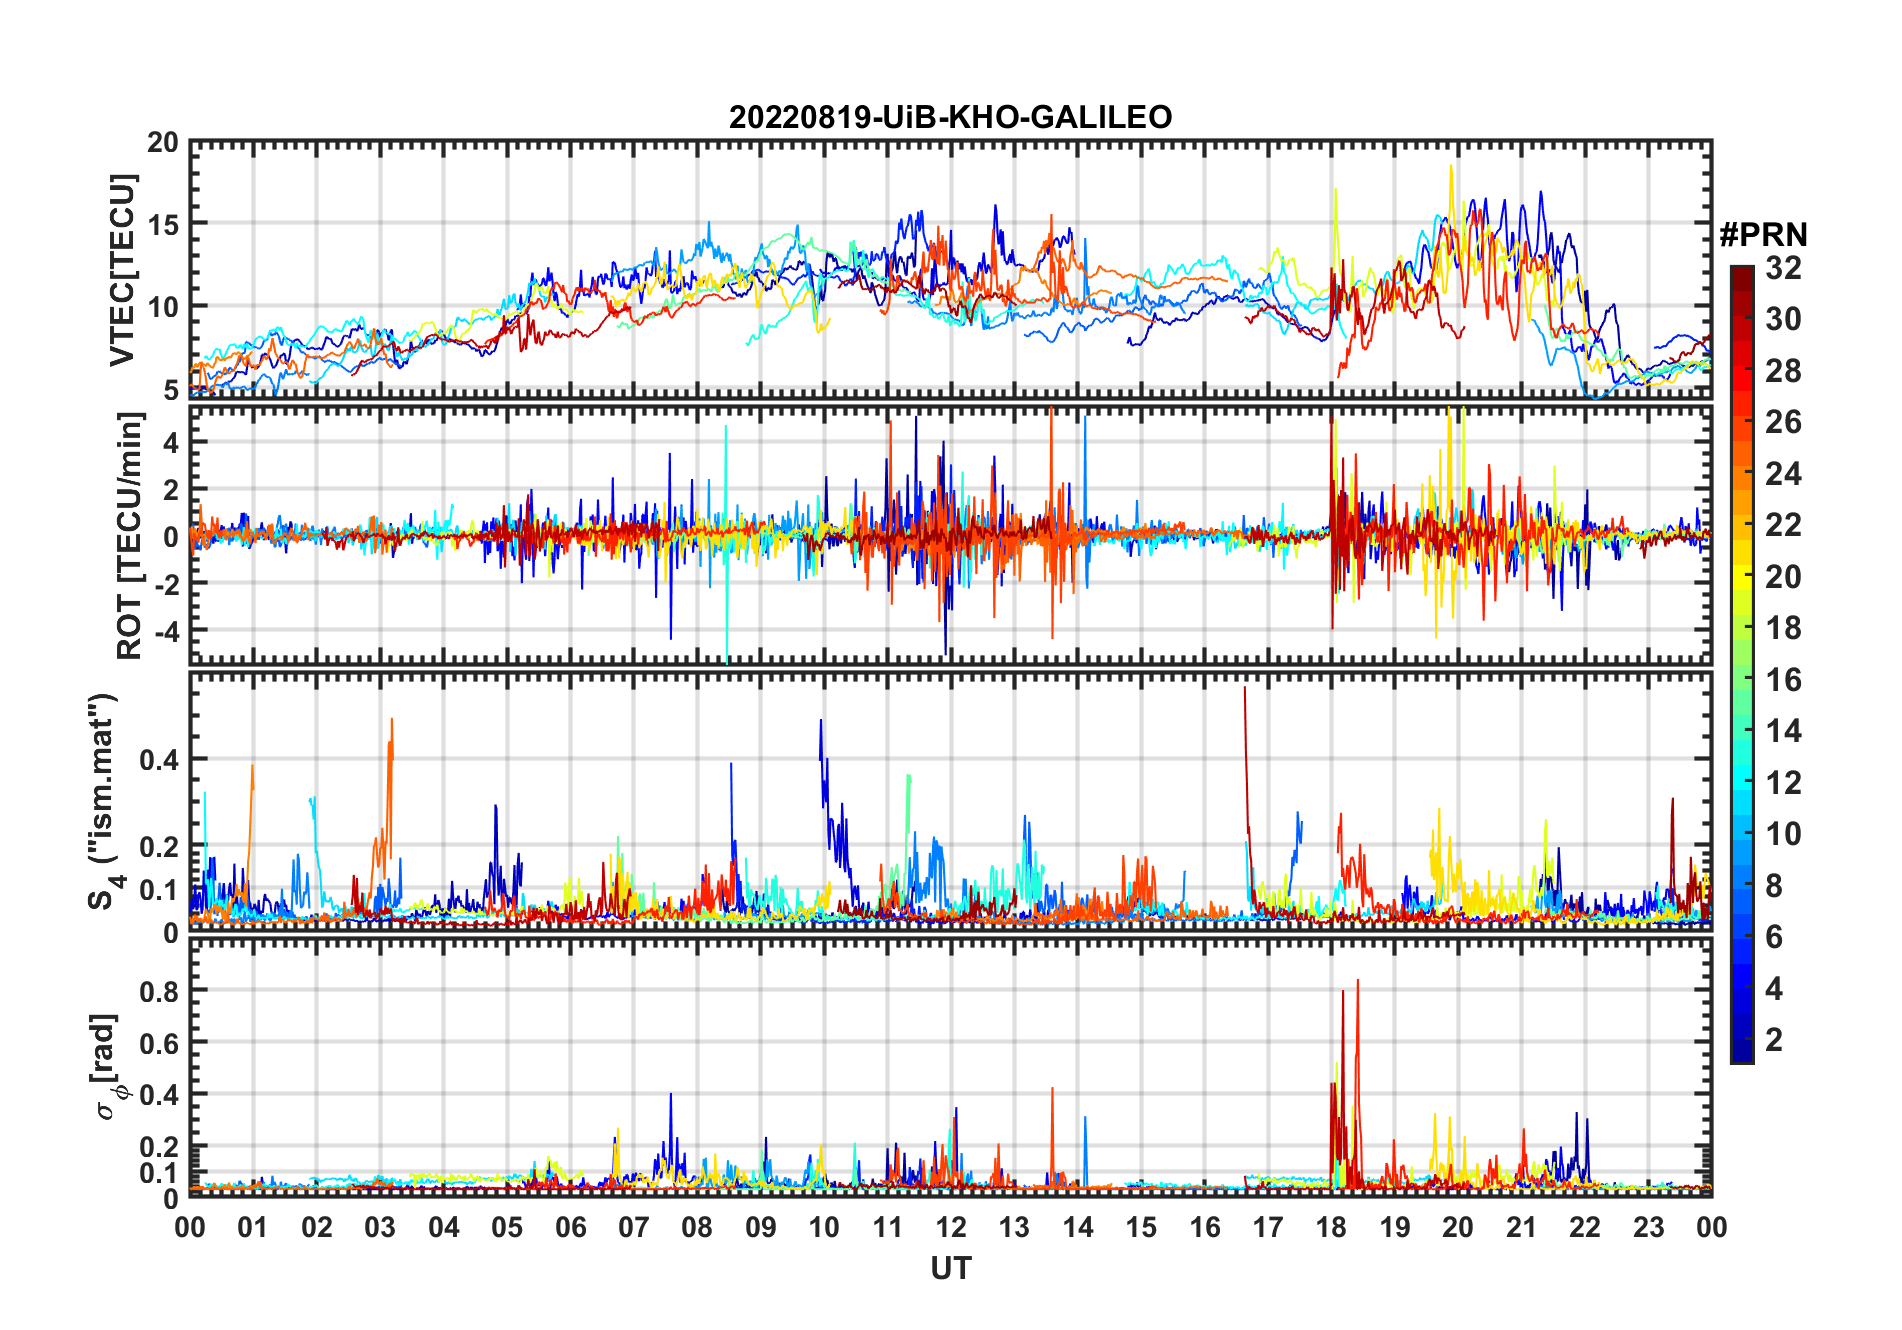Select colorbar tick label 26
This screenshot has height=1330, width=1902.
(x=1783, y=422)
